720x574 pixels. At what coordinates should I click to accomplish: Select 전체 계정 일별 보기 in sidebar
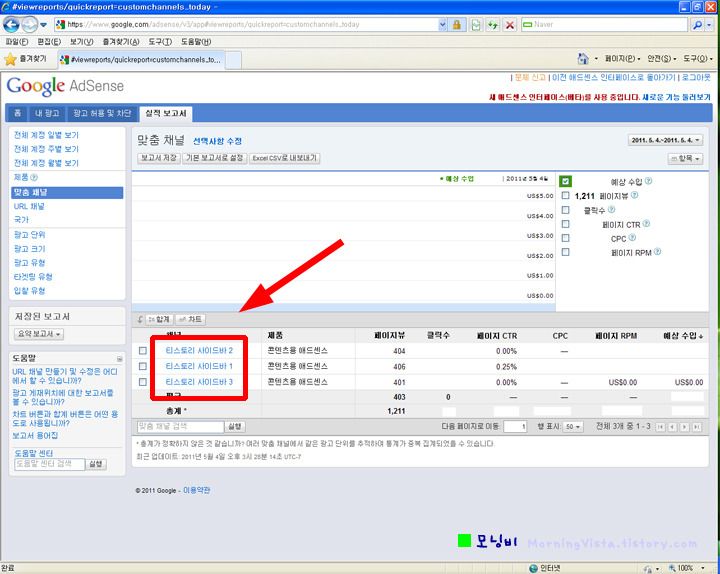46,135
